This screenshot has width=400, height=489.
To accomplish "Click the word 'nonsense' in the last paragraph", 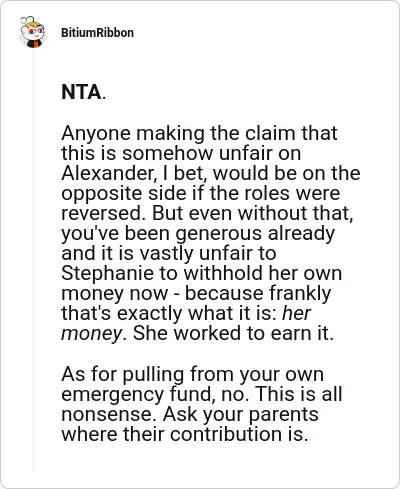I will (x=109, y=414).
